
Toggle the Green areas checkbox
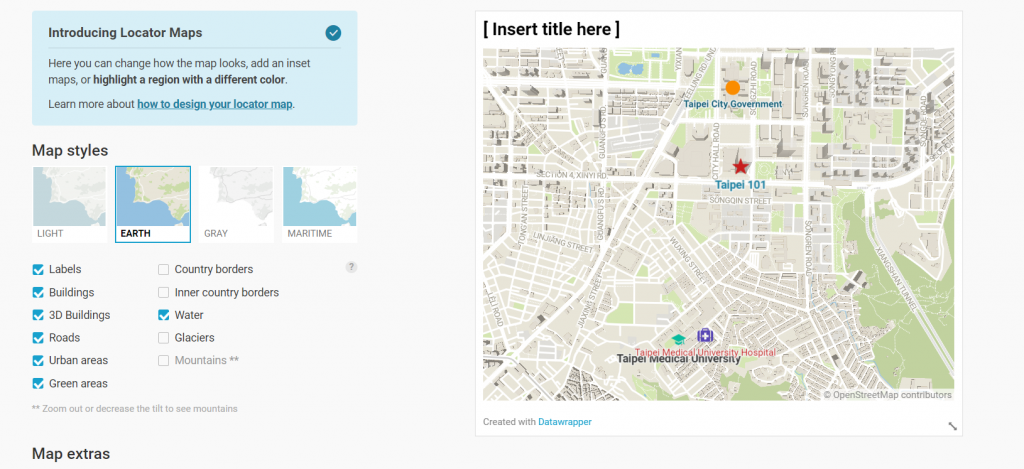coord(38,383)
